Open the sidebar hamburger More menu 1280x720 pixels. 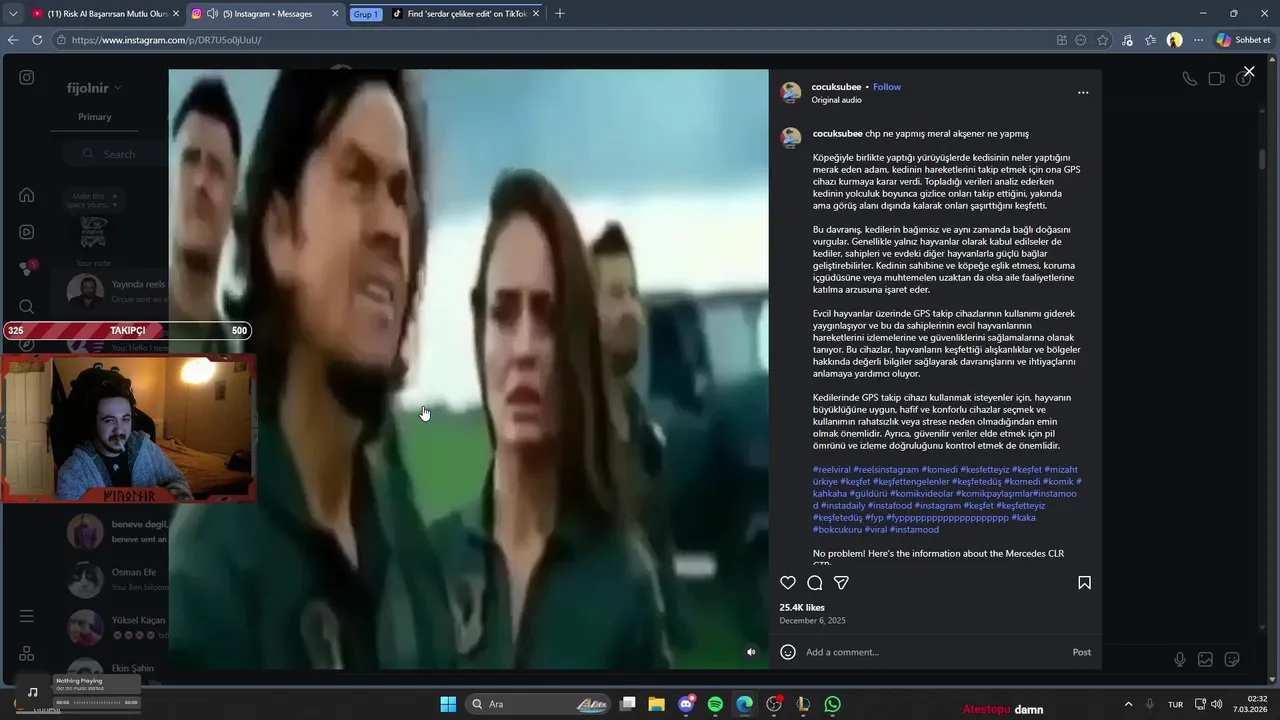coord(27,616)
